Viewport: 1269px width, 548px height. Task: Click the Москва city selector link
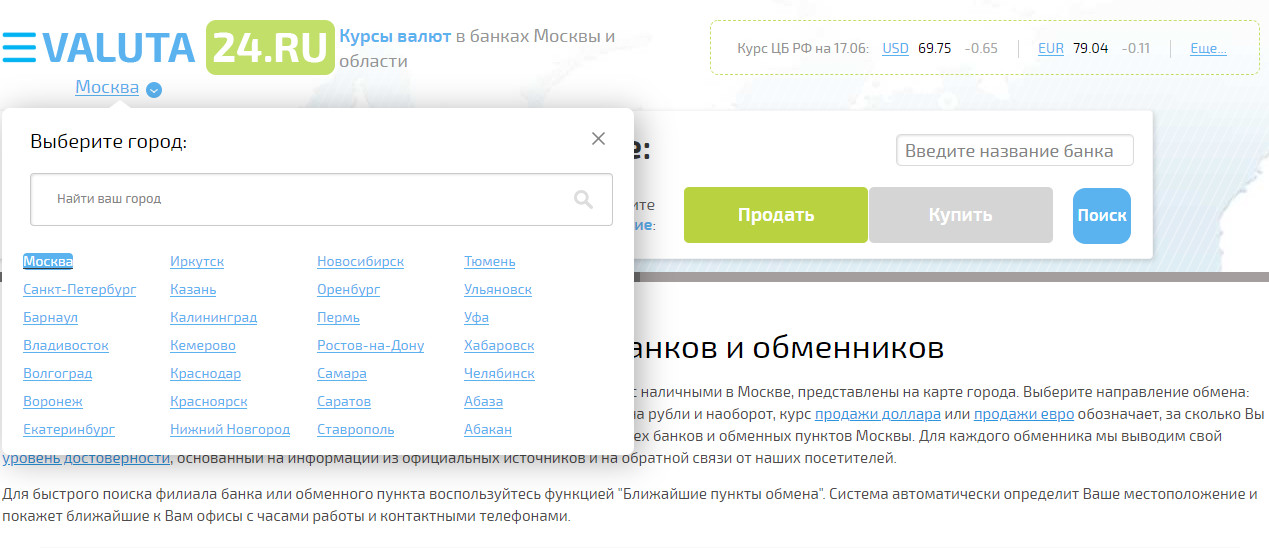107,88
